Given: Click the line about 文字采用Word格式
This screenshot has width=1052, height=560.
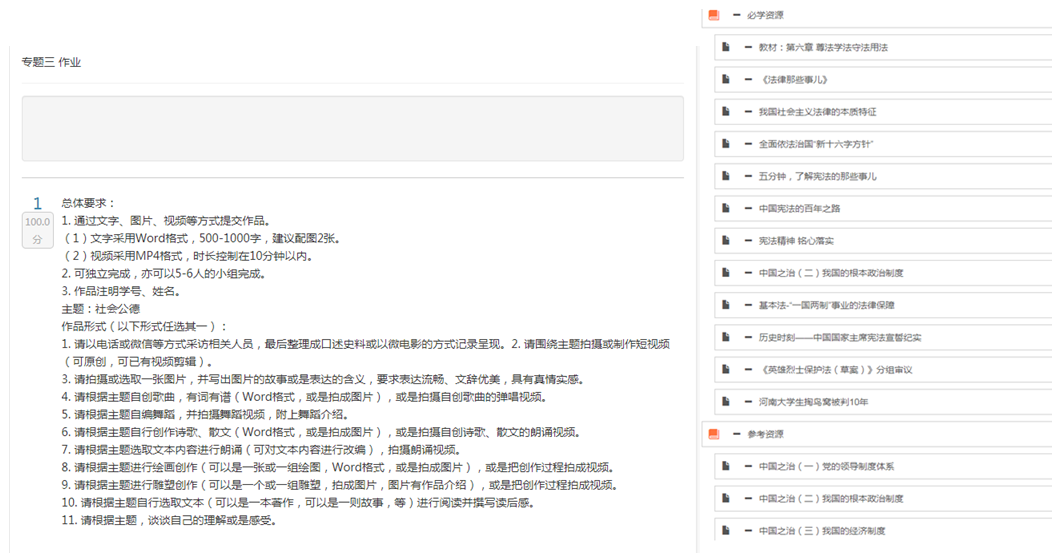Looking at the screenshot, I should 203,238.
